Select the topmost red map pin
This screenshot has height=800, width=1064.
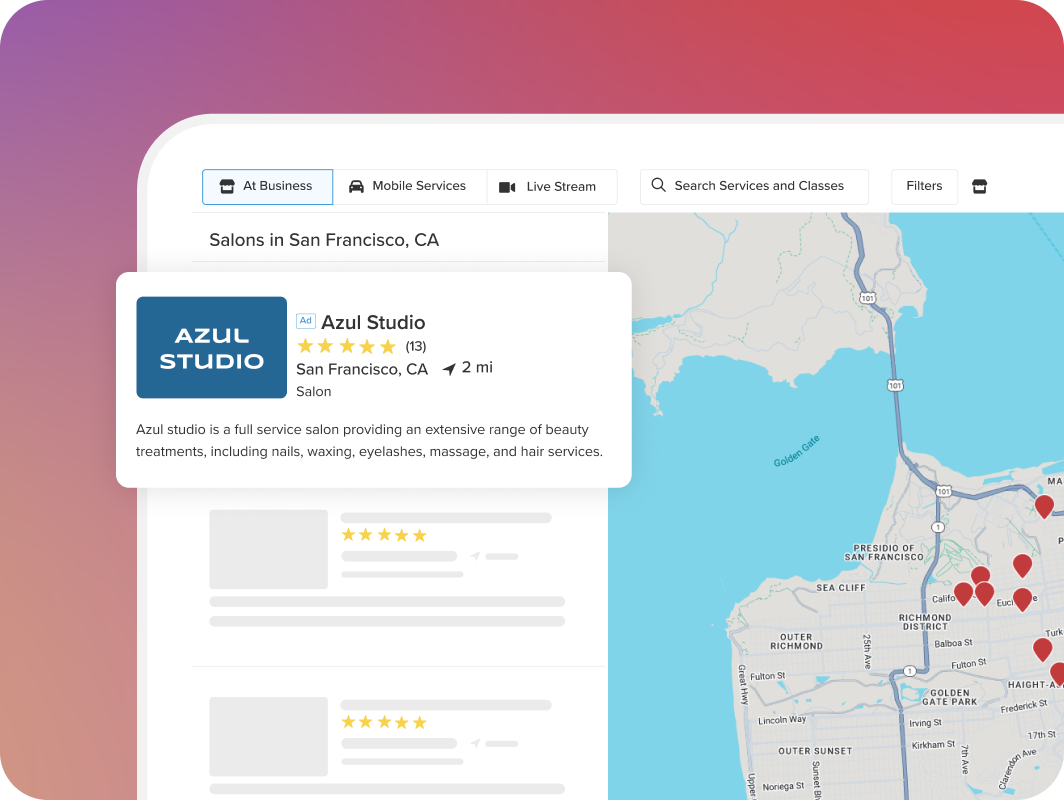[1043, 505]
